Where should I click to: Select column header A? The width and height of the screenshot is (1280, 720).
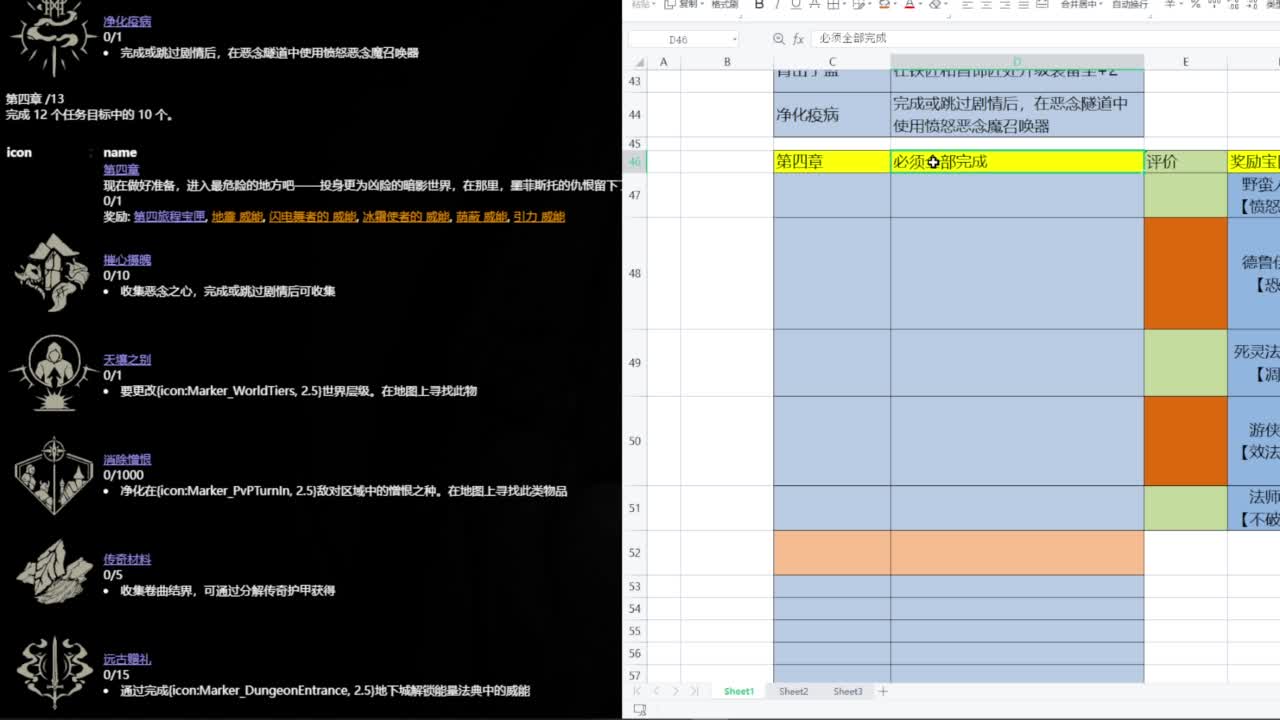[663, 62]
